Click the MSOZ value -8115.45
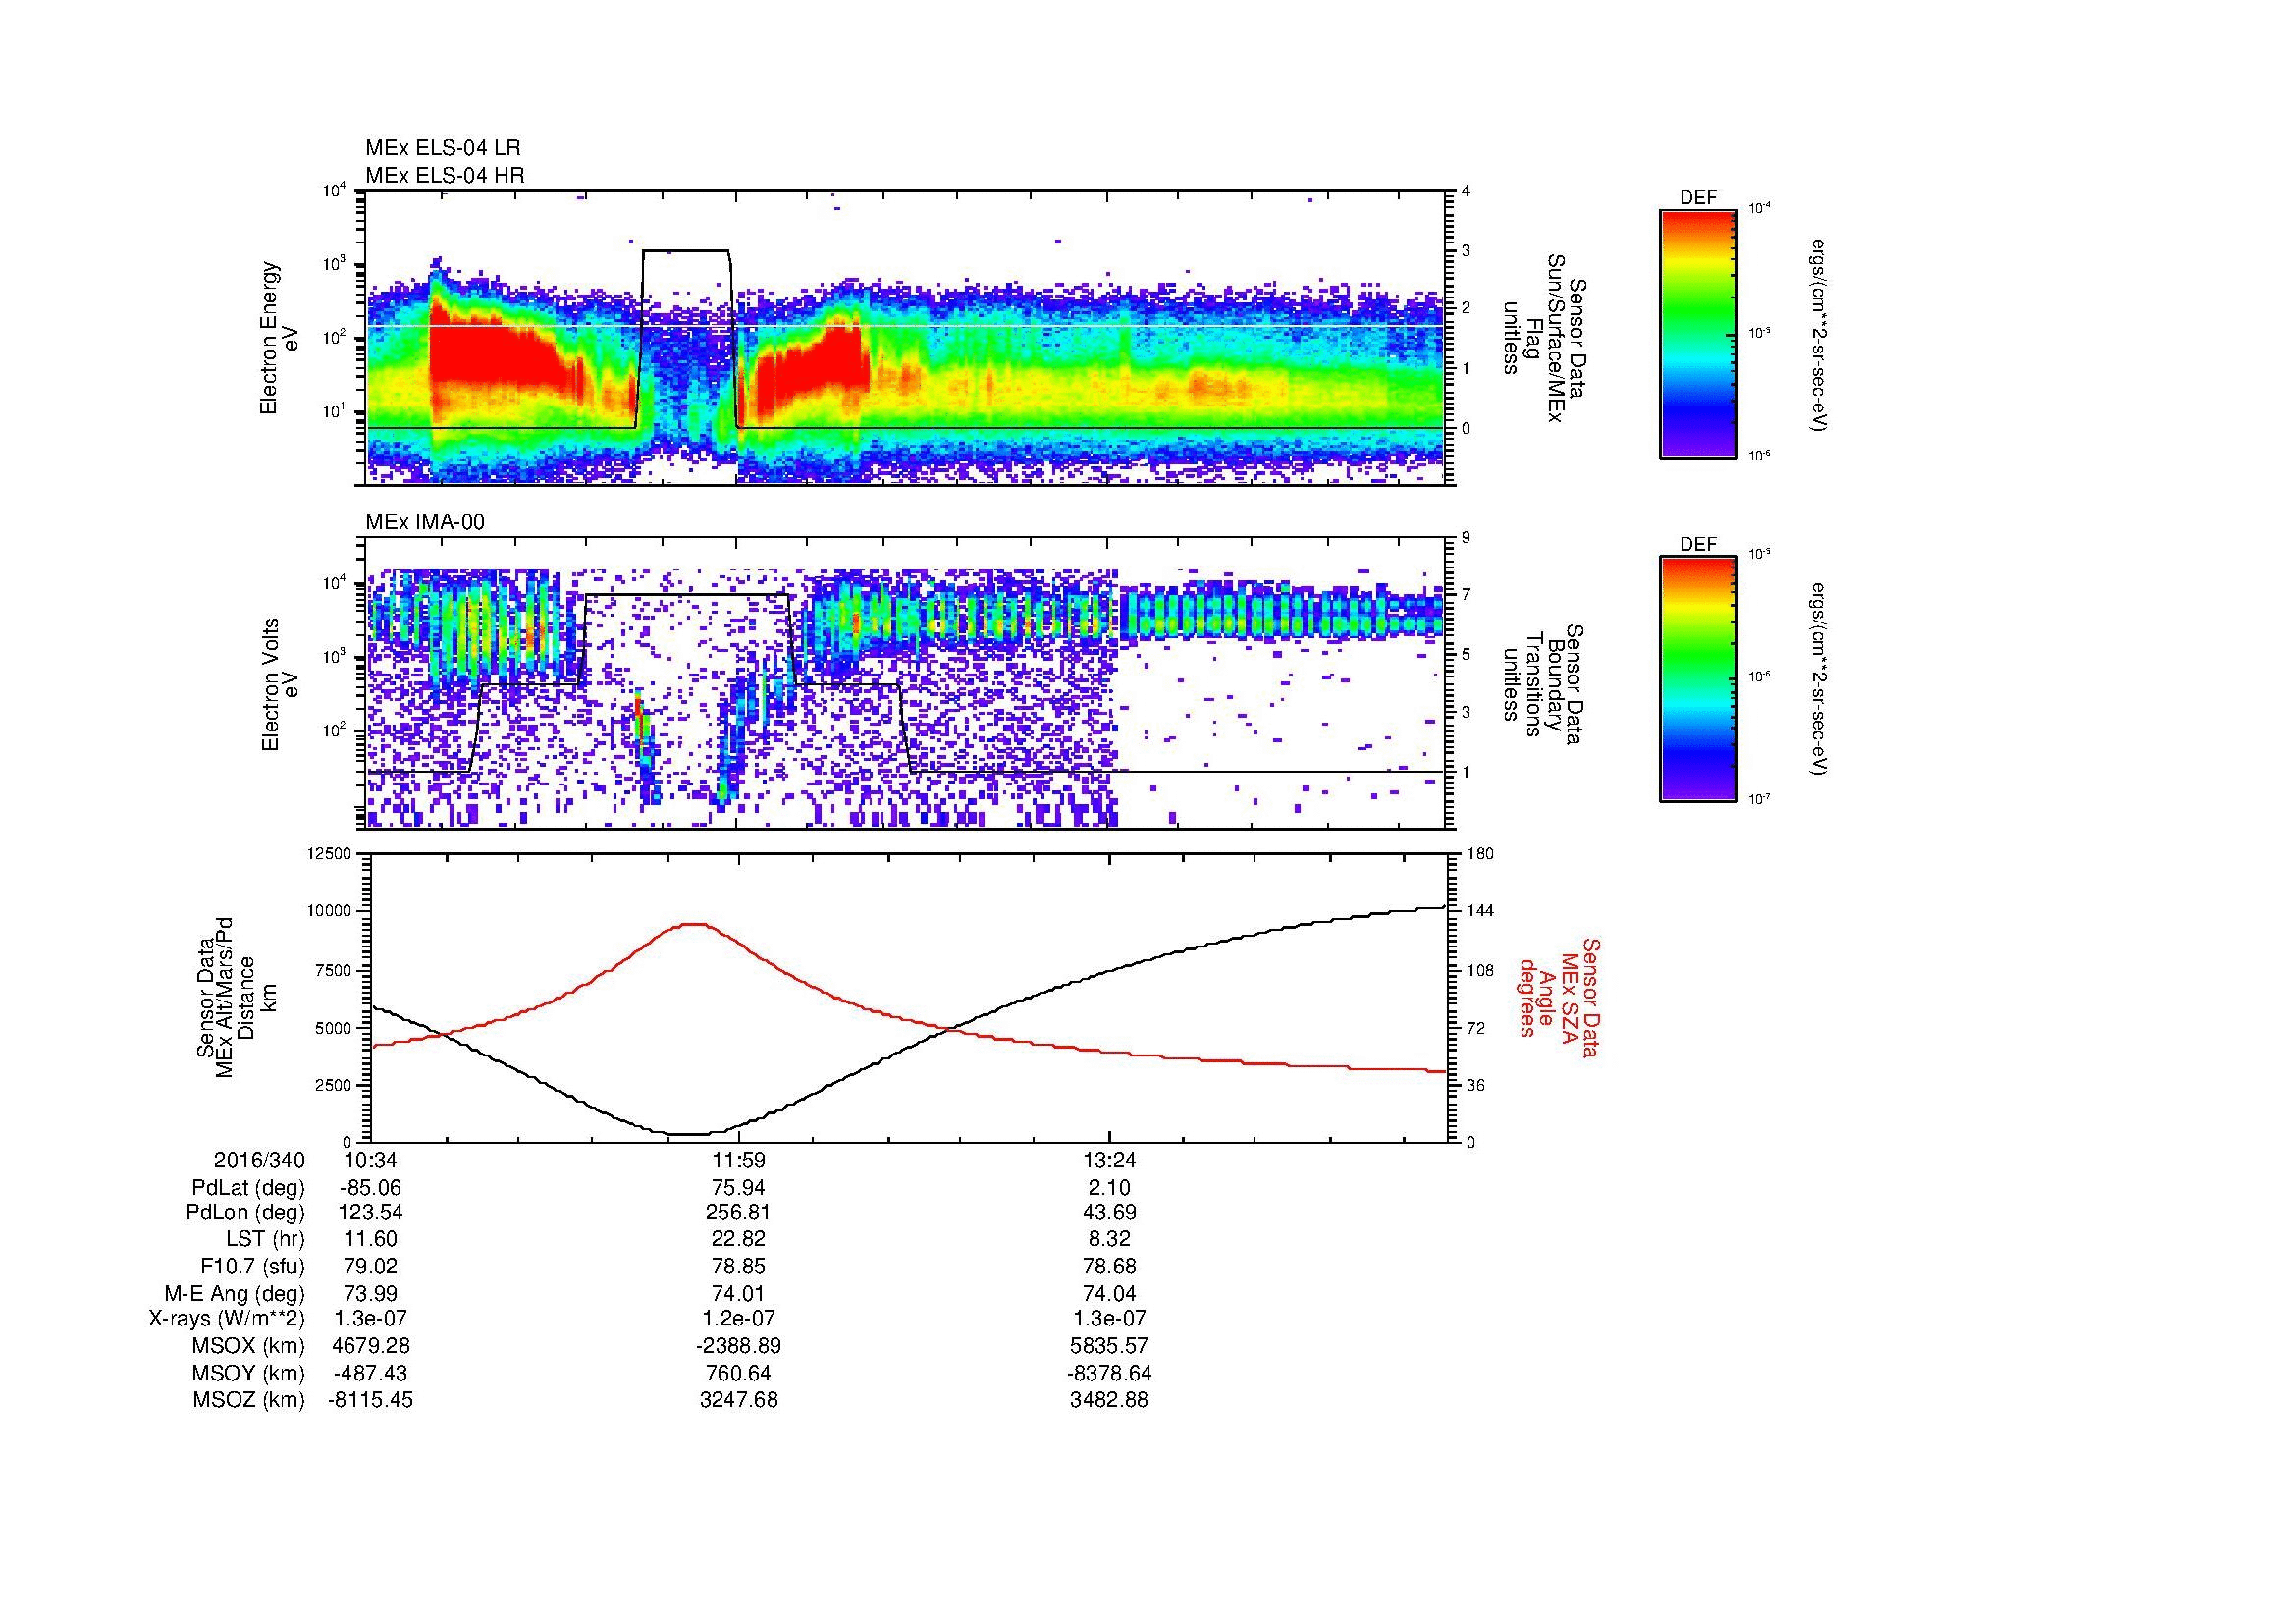This screenshot has width=2296, height=1623. tap(370, 1400)
